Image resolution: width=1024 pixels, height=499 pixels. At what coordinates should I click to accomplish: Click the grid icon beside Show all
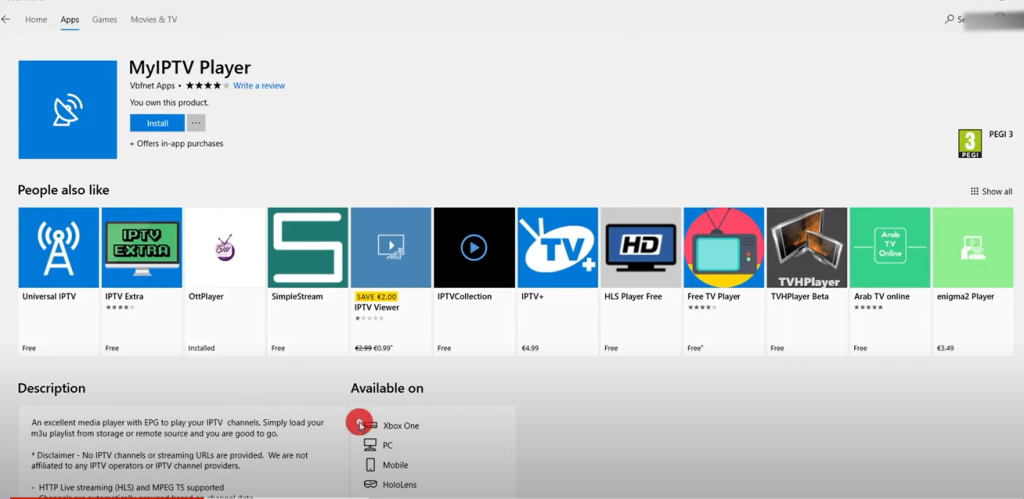click(x=974, y=191)
